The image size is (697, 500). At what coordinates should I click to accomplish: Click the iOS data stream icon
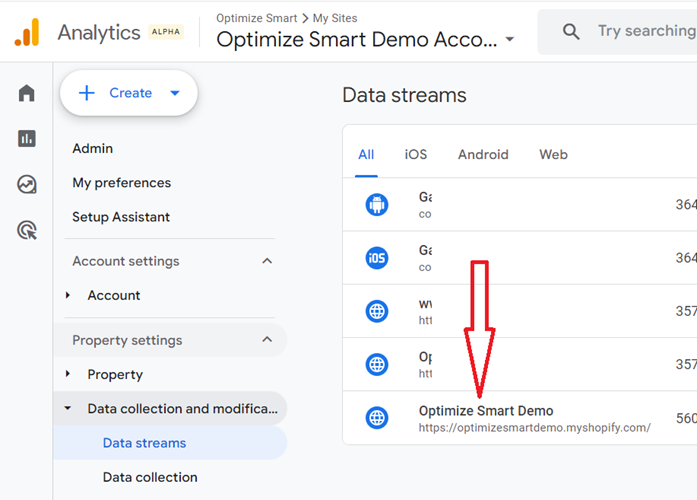pos(377,258)
